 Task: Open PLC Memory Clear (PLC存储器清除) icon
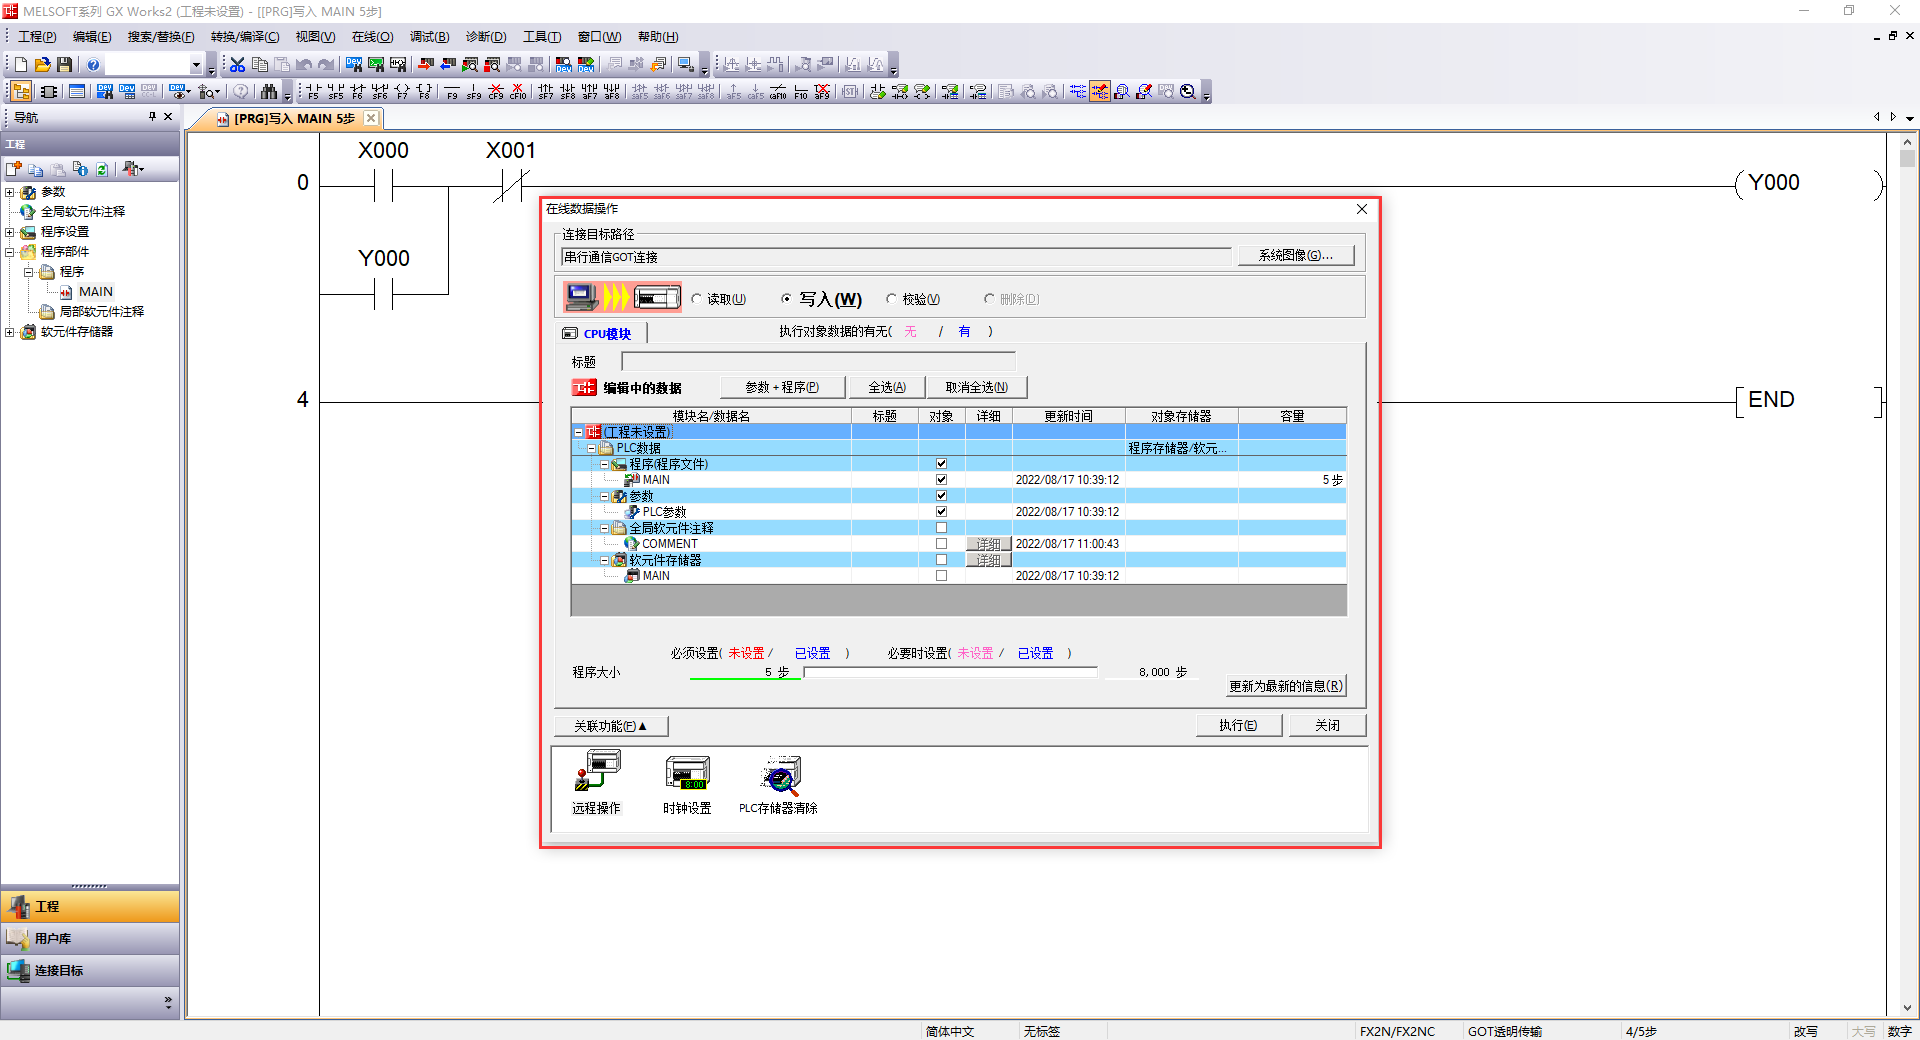779,783
